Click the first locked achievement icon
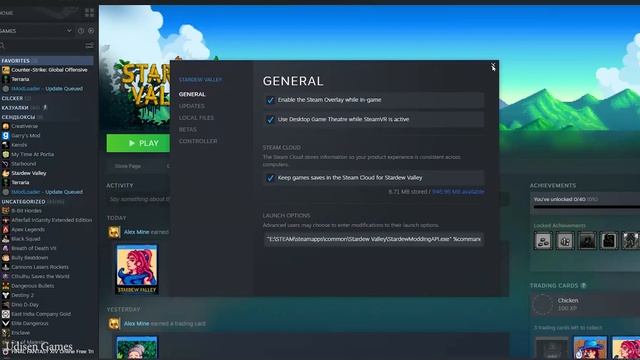Screen dimensions: 640x360 (543, 241)
